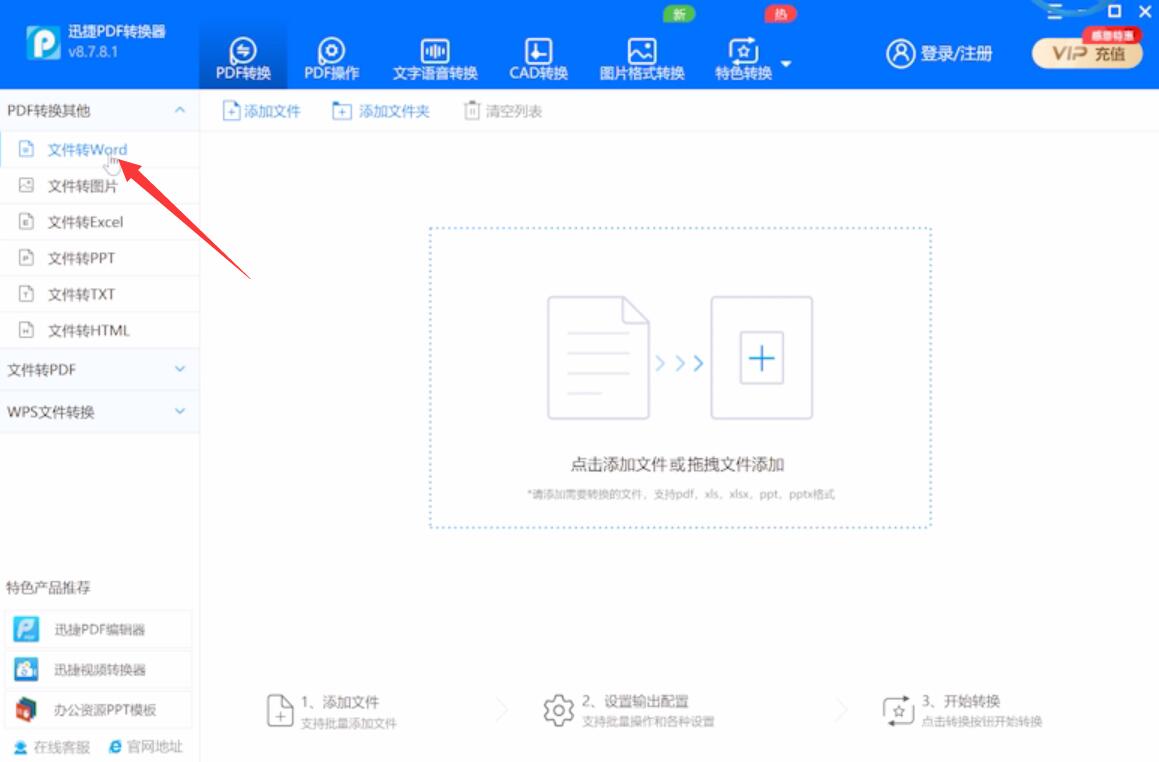
Task: Click step 2 设置输出配置 gear icon
Action: click(558, 710)
